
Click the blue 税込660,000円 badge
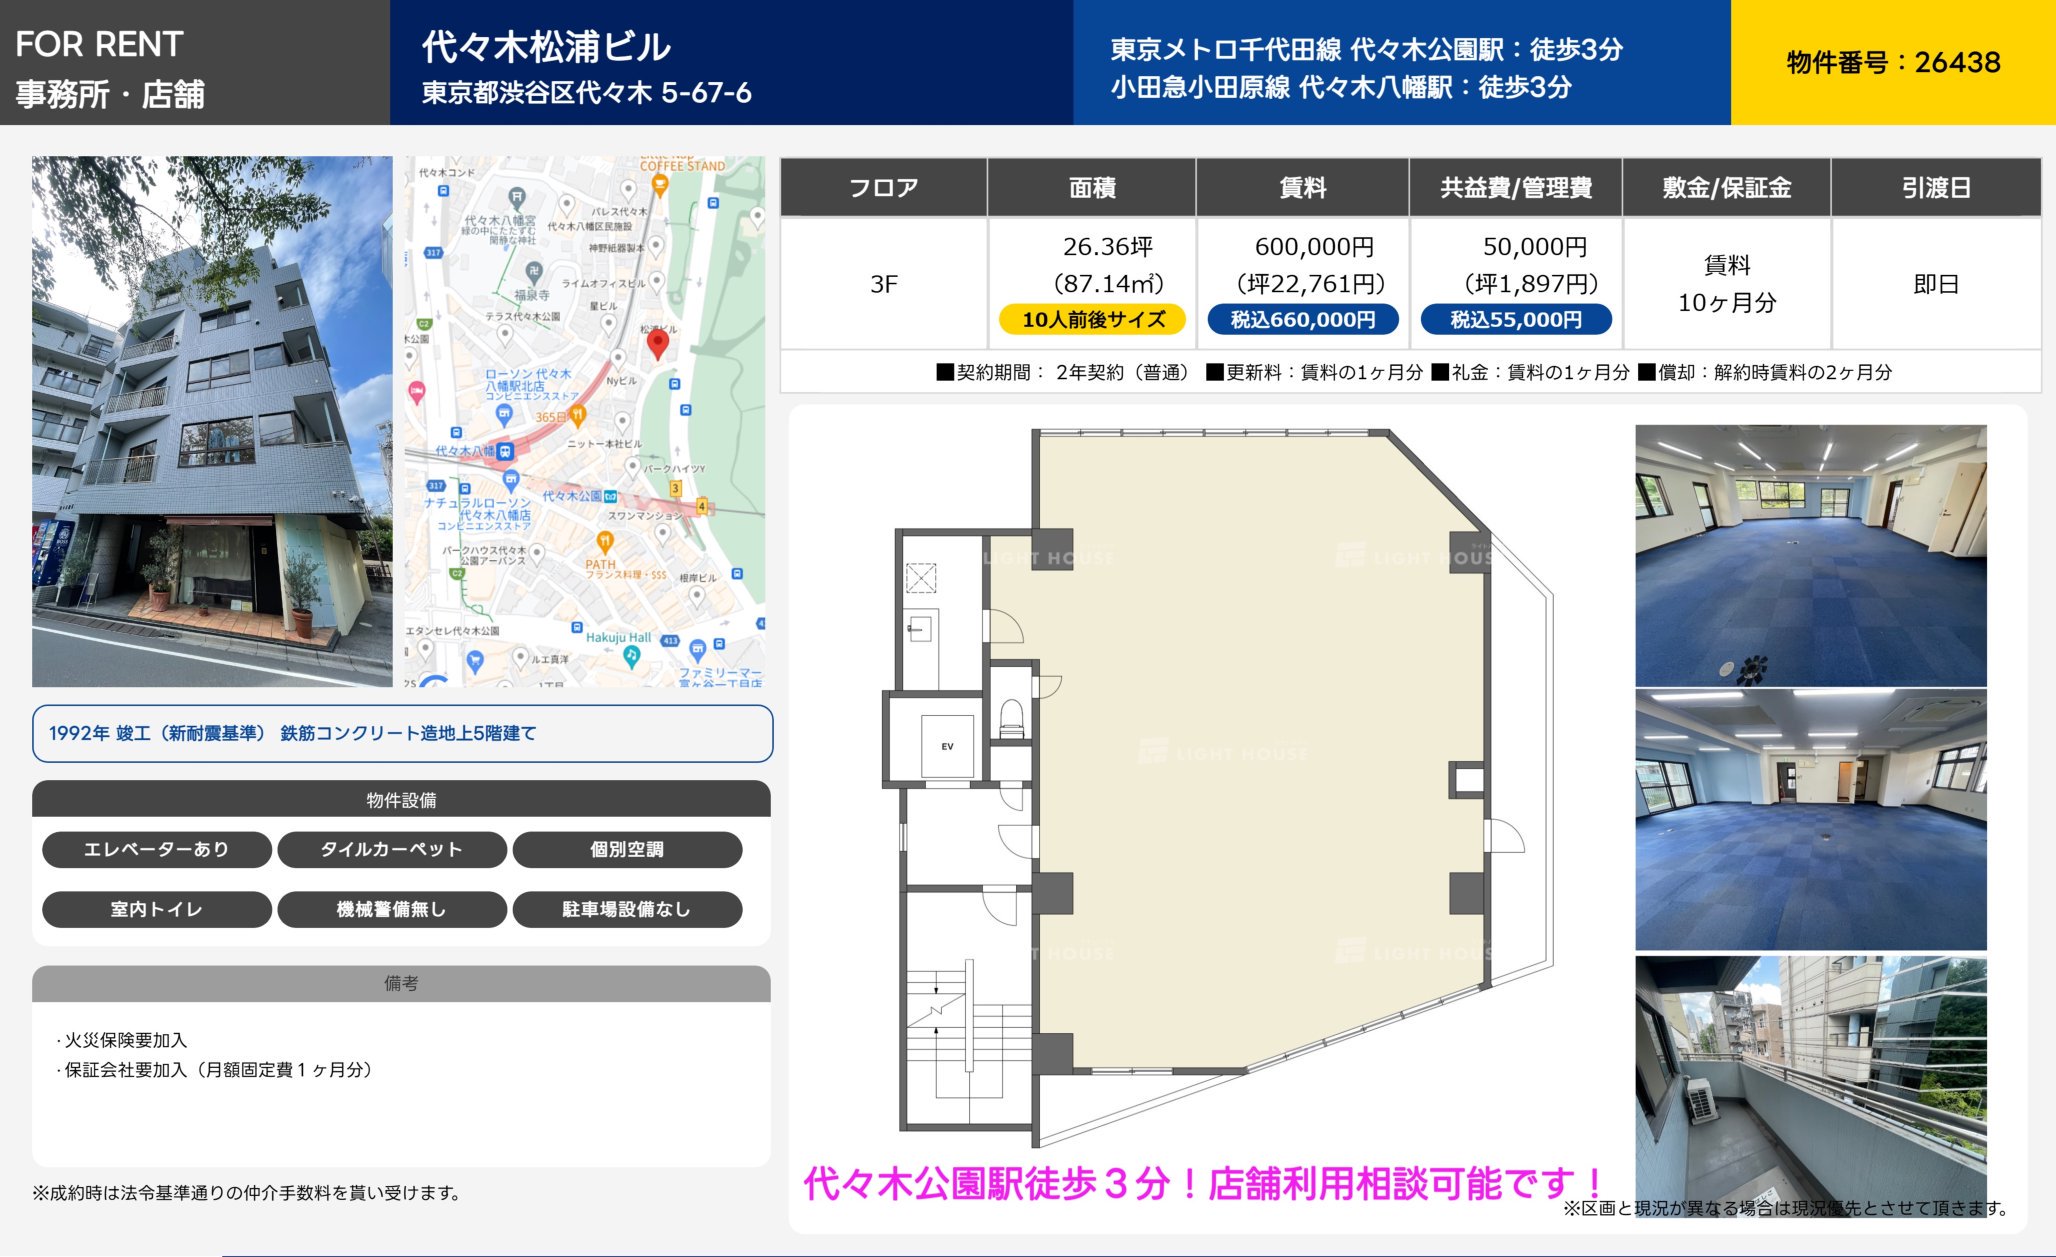[x=1303, y=319]
